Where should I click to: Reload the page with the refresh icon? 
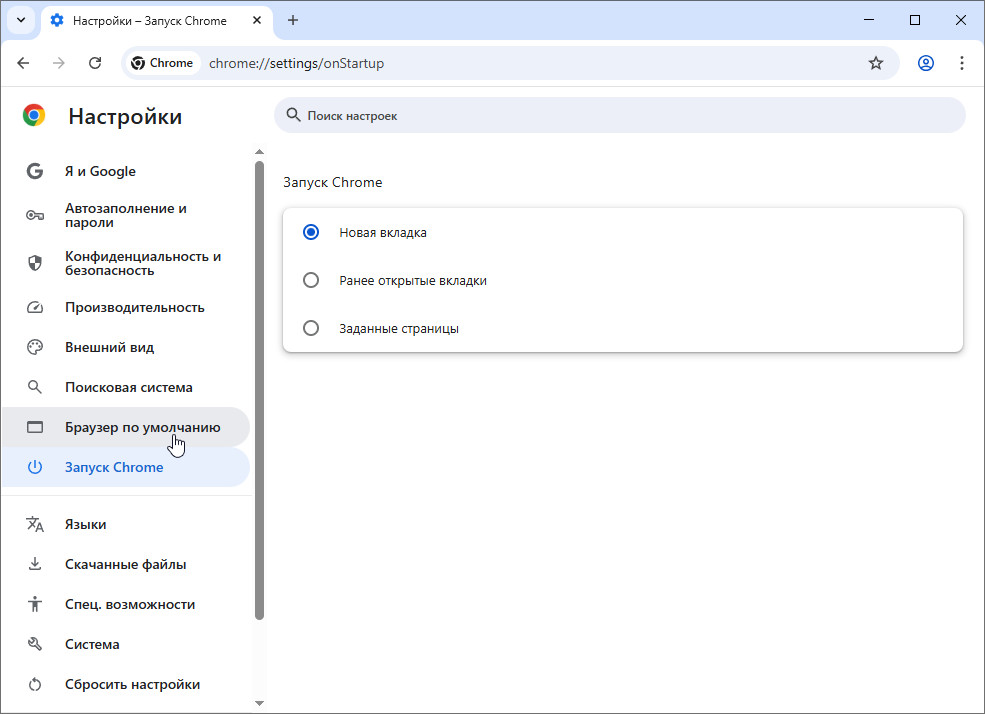pyautogui.click(x=95, y=63)
